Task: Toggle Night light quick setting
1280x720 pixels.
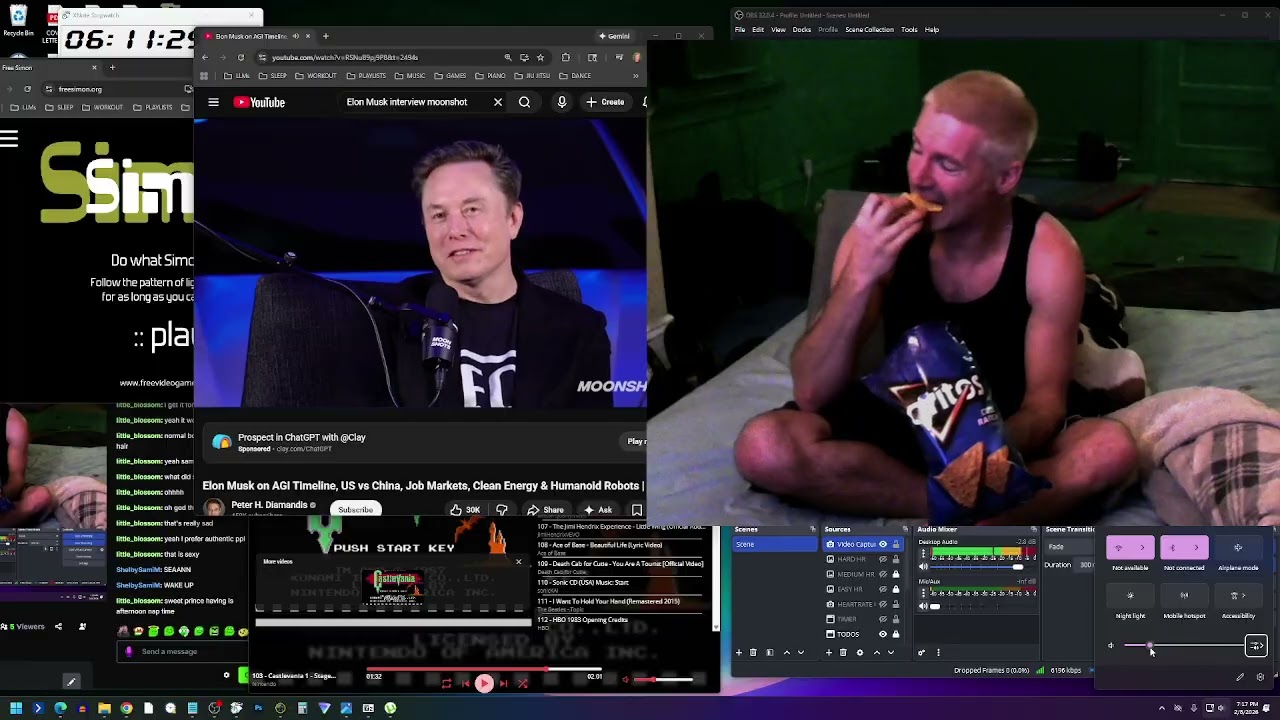Action: [x=1130, y=596]
